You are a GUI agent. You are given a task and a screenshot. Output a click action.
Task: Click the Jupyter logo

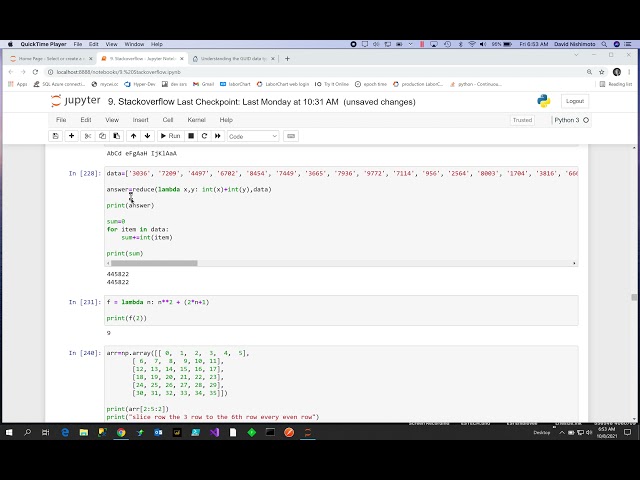76,101
